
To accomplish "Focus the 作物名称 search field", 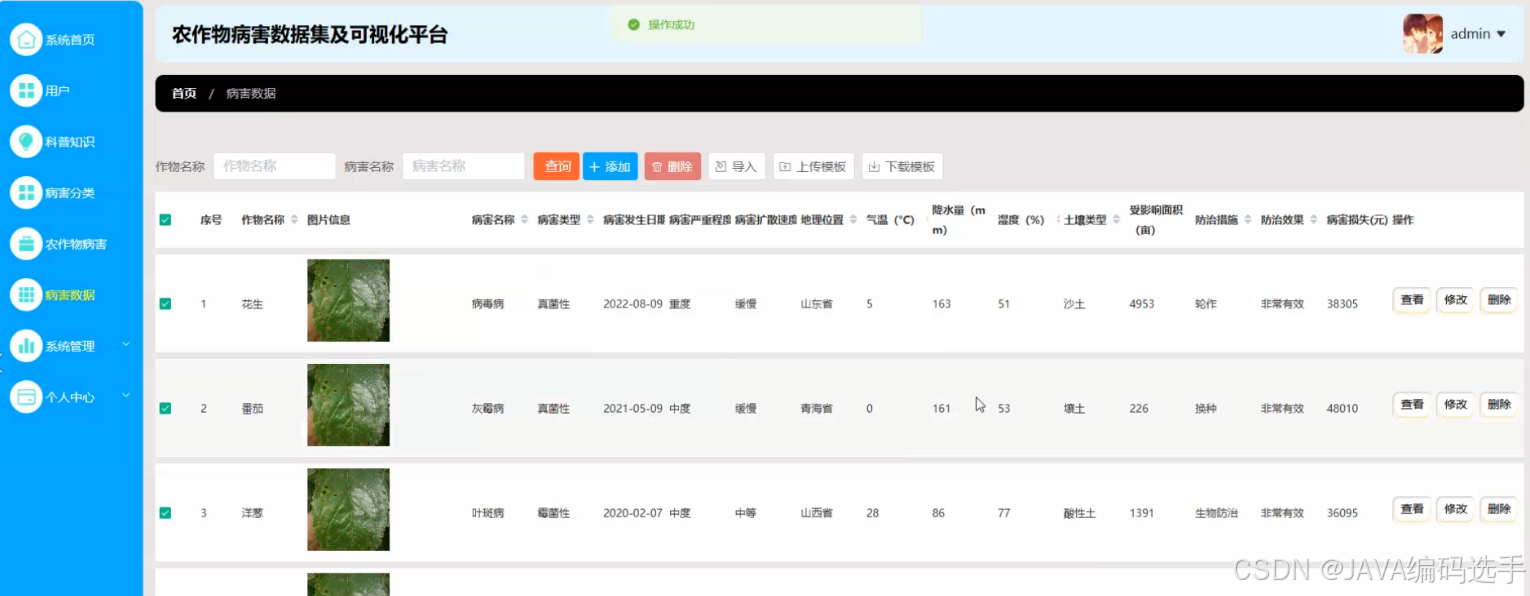I will [x=274, y=166].
